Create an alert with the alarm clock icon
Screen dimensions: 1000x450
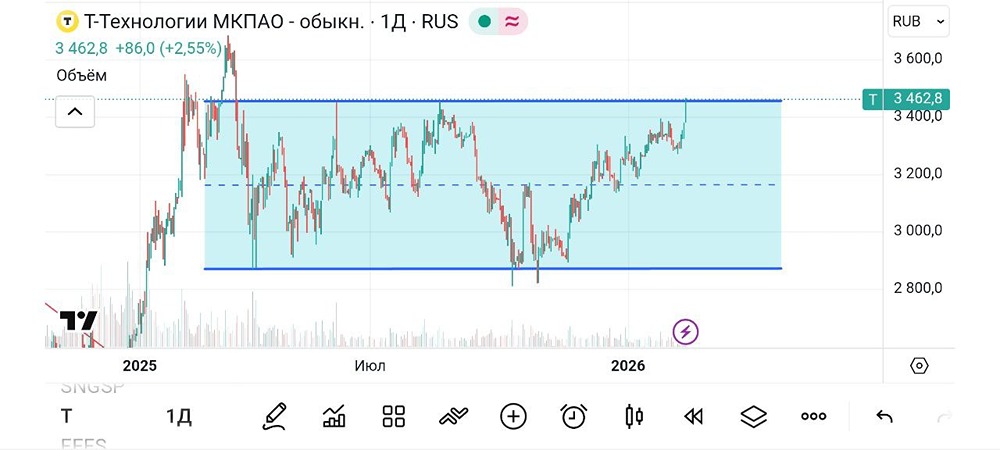pyautogui.click(x=573, y=416)
